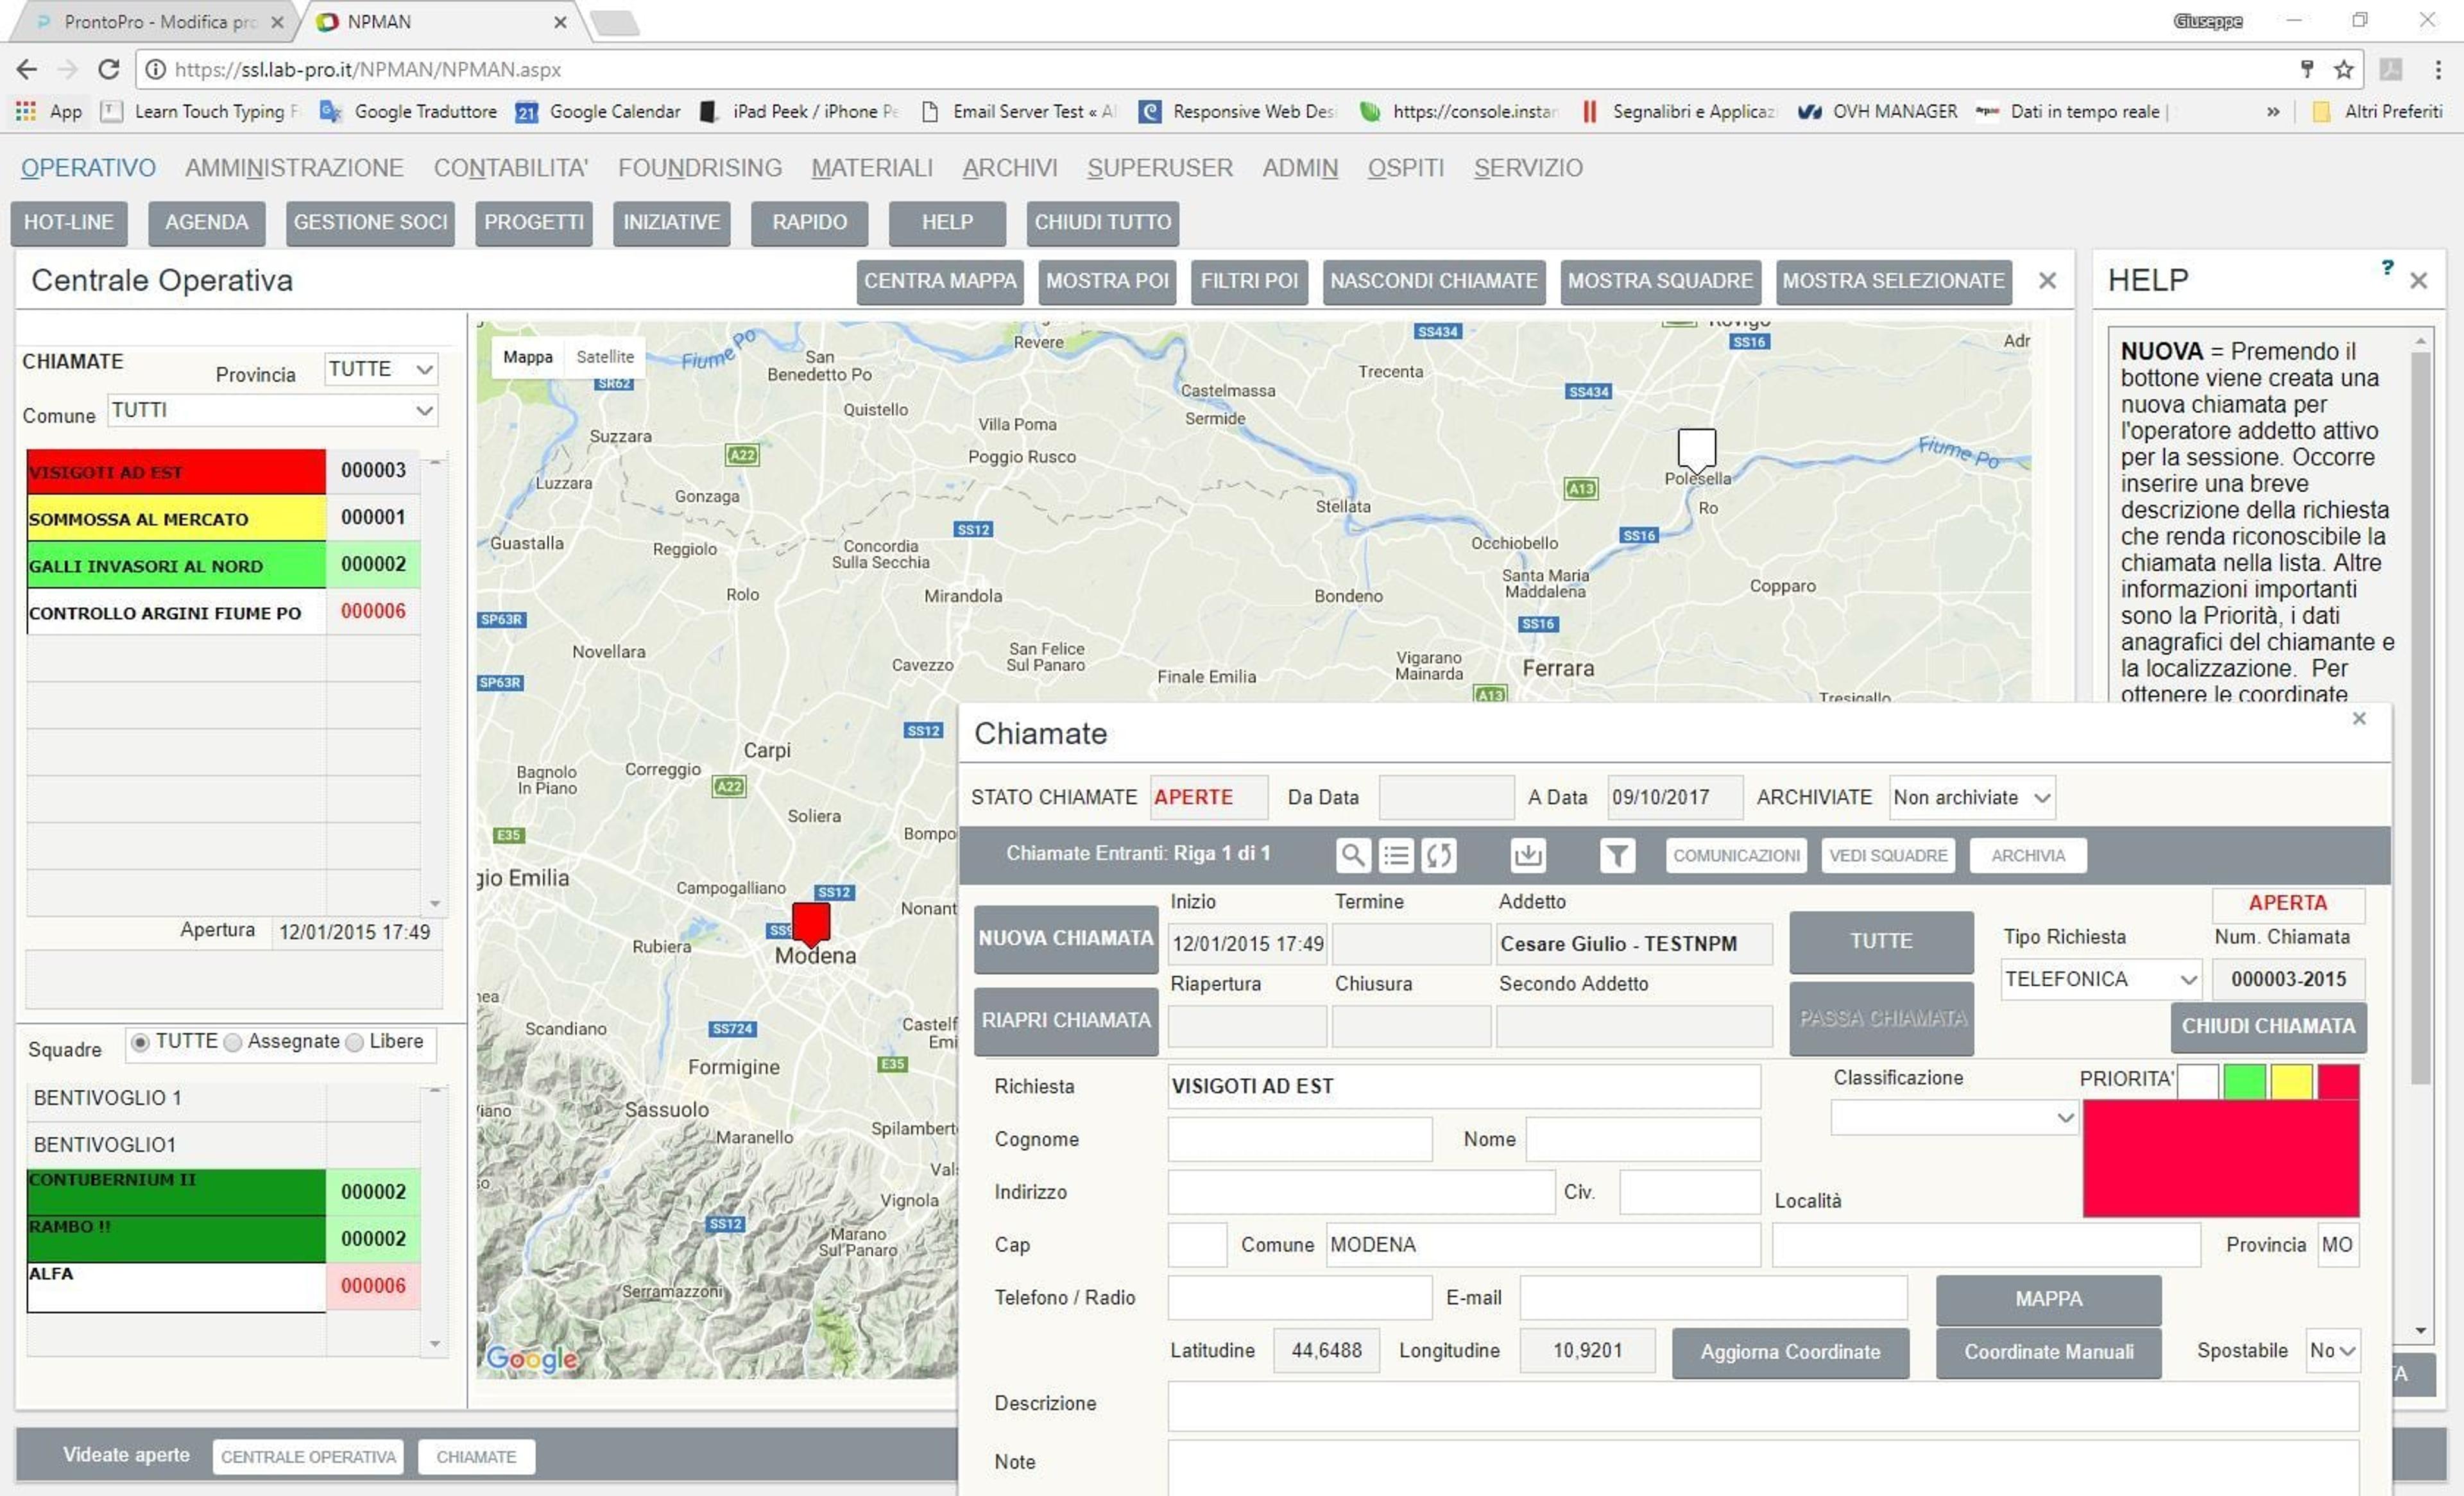Click the white marker at Polesella on map
The height and width of the screenshot is (1496, 2464).
click(1696, 450)
